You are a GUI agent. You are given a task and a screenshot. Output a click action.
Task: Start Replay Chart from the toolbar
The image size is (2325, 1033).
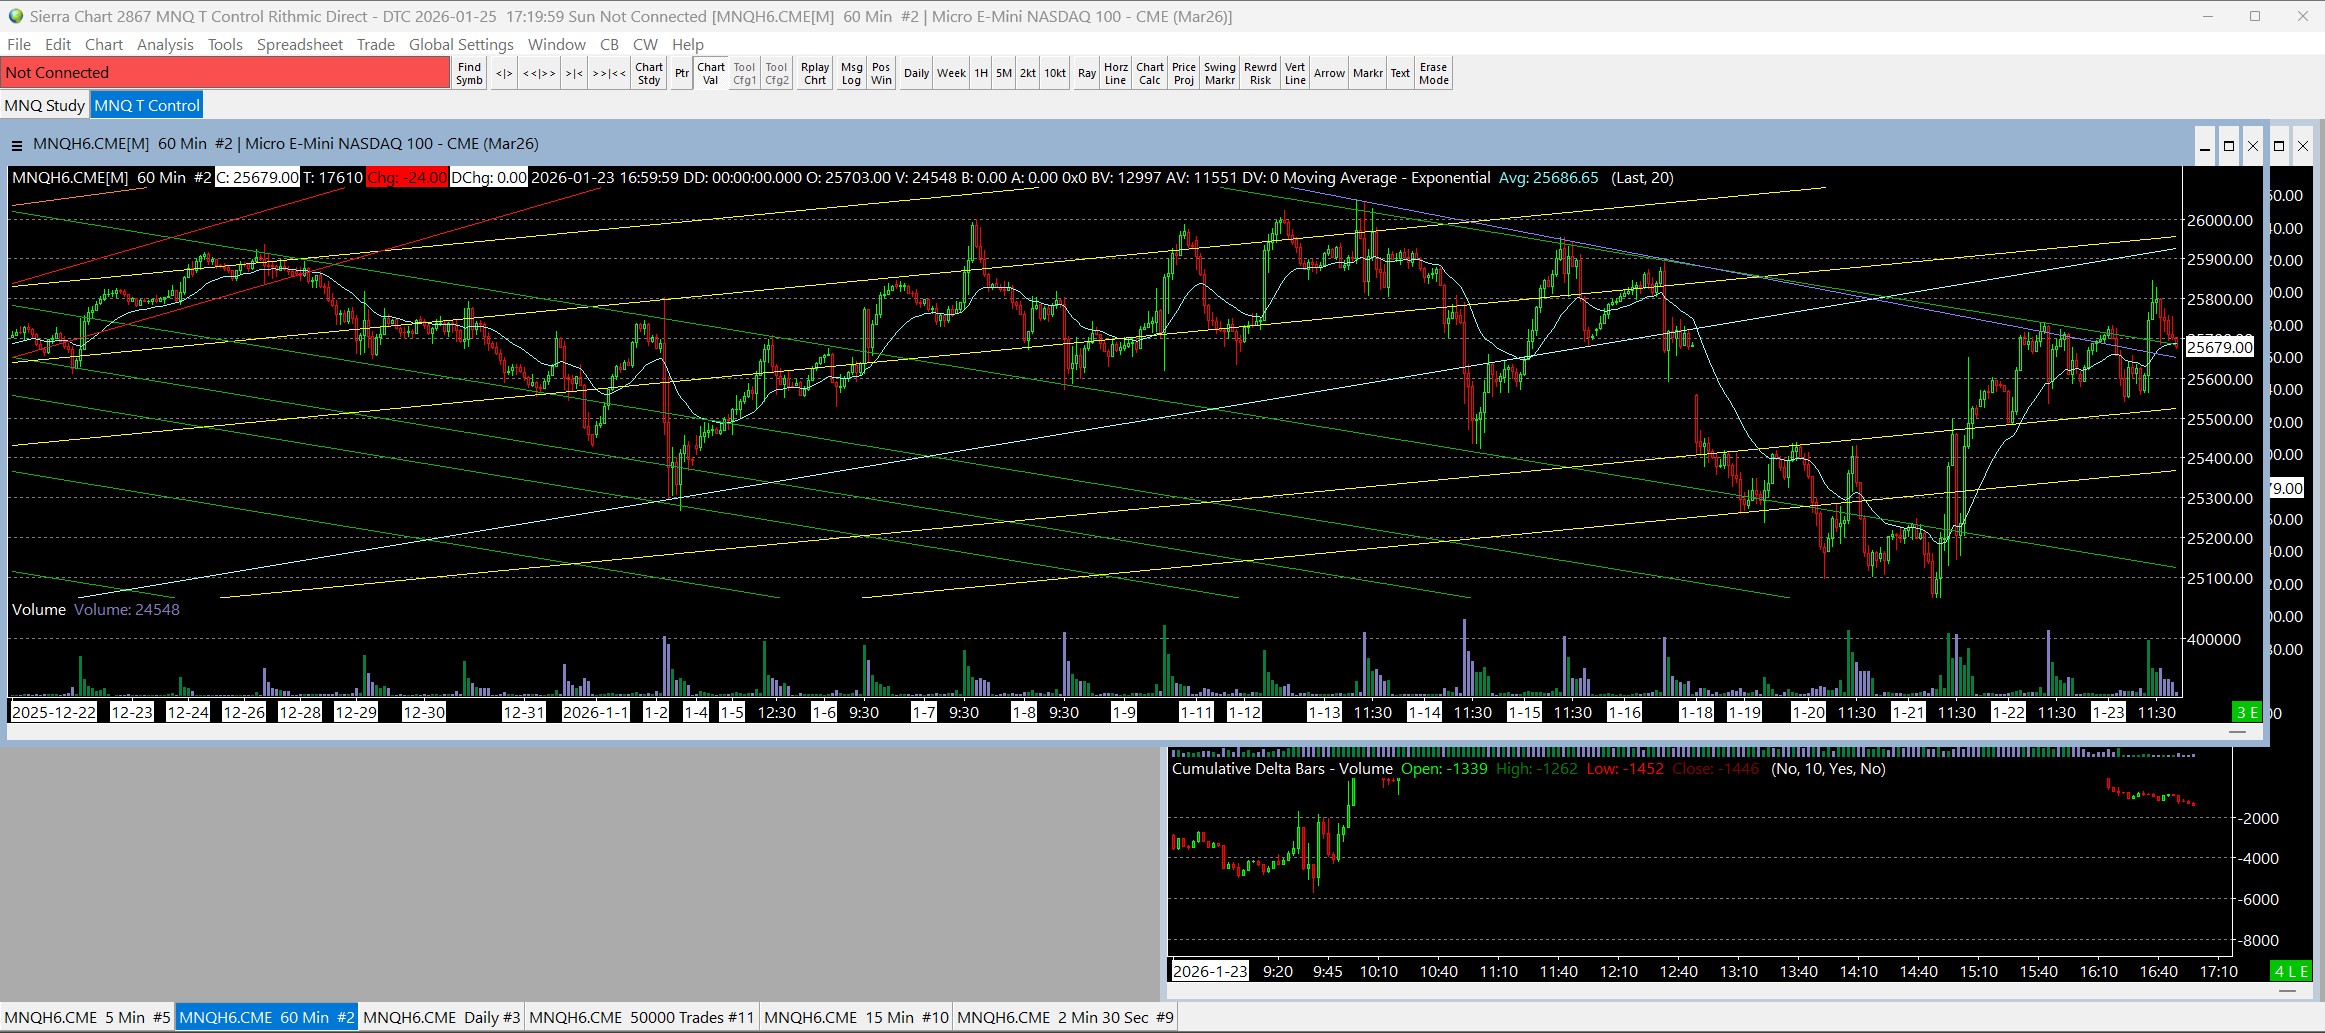(815, 73)
